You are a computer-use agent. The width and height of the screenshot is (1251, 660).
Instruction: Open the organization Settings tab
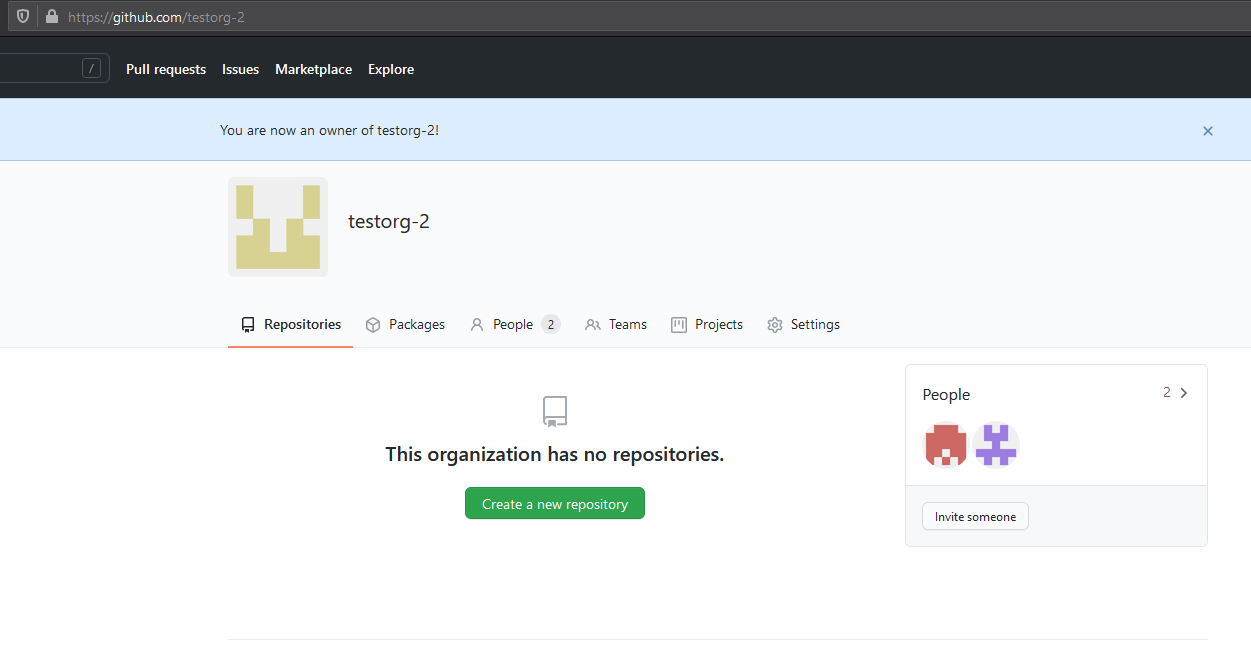(x=803, y=324)
